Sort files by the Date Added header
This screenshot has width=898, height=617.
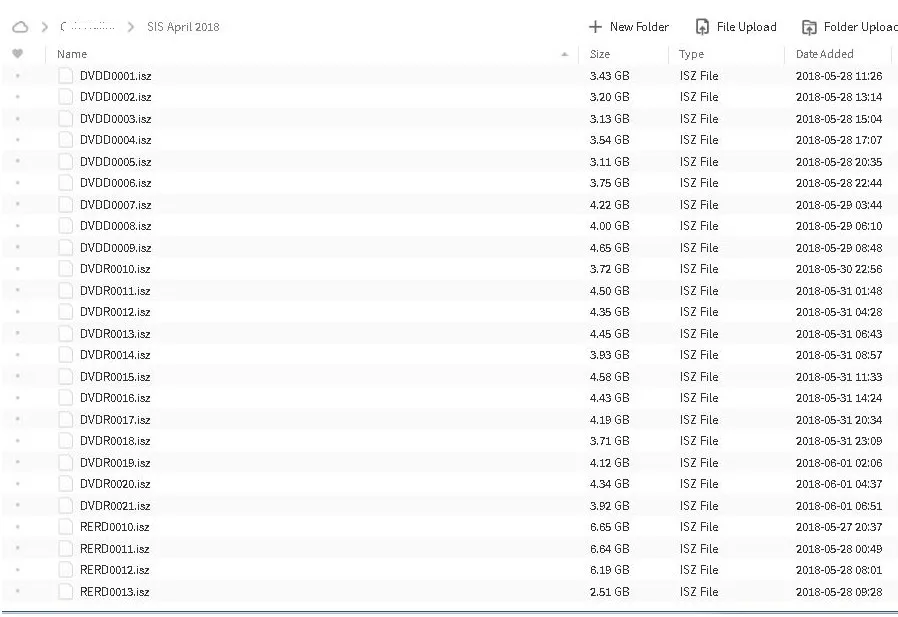825,54
